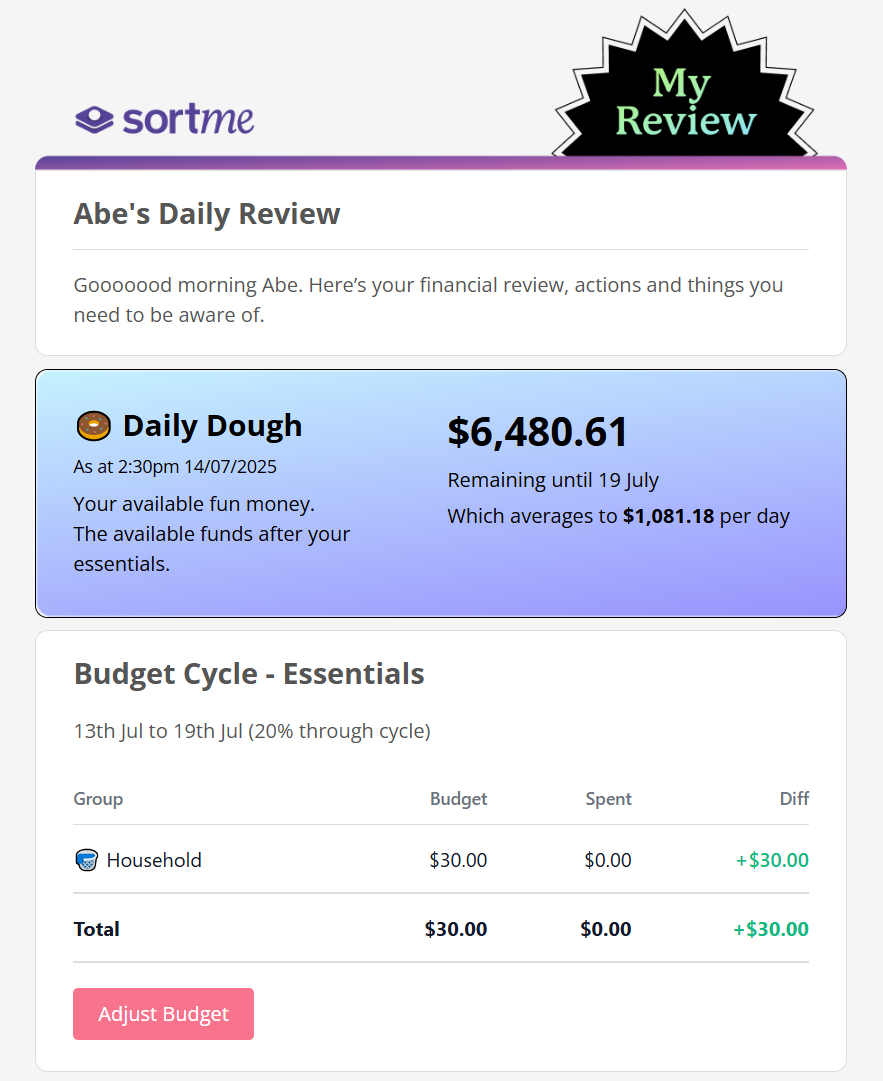Viewport: 883px width, 1081px height.
Task: Click the $1,081.18 per day average
Action: coord(669,516)
